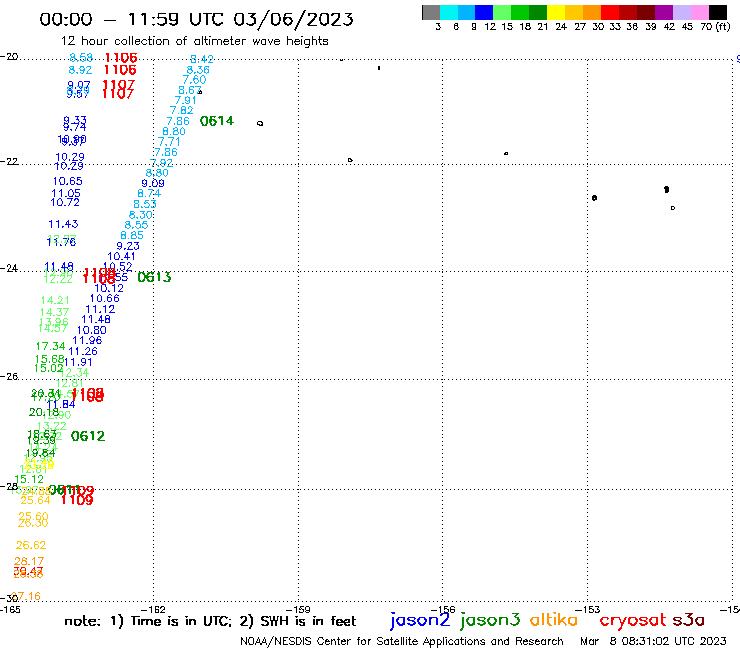Click the 10.41 wave height value
740x650 pixels.
tap(121, 256)
